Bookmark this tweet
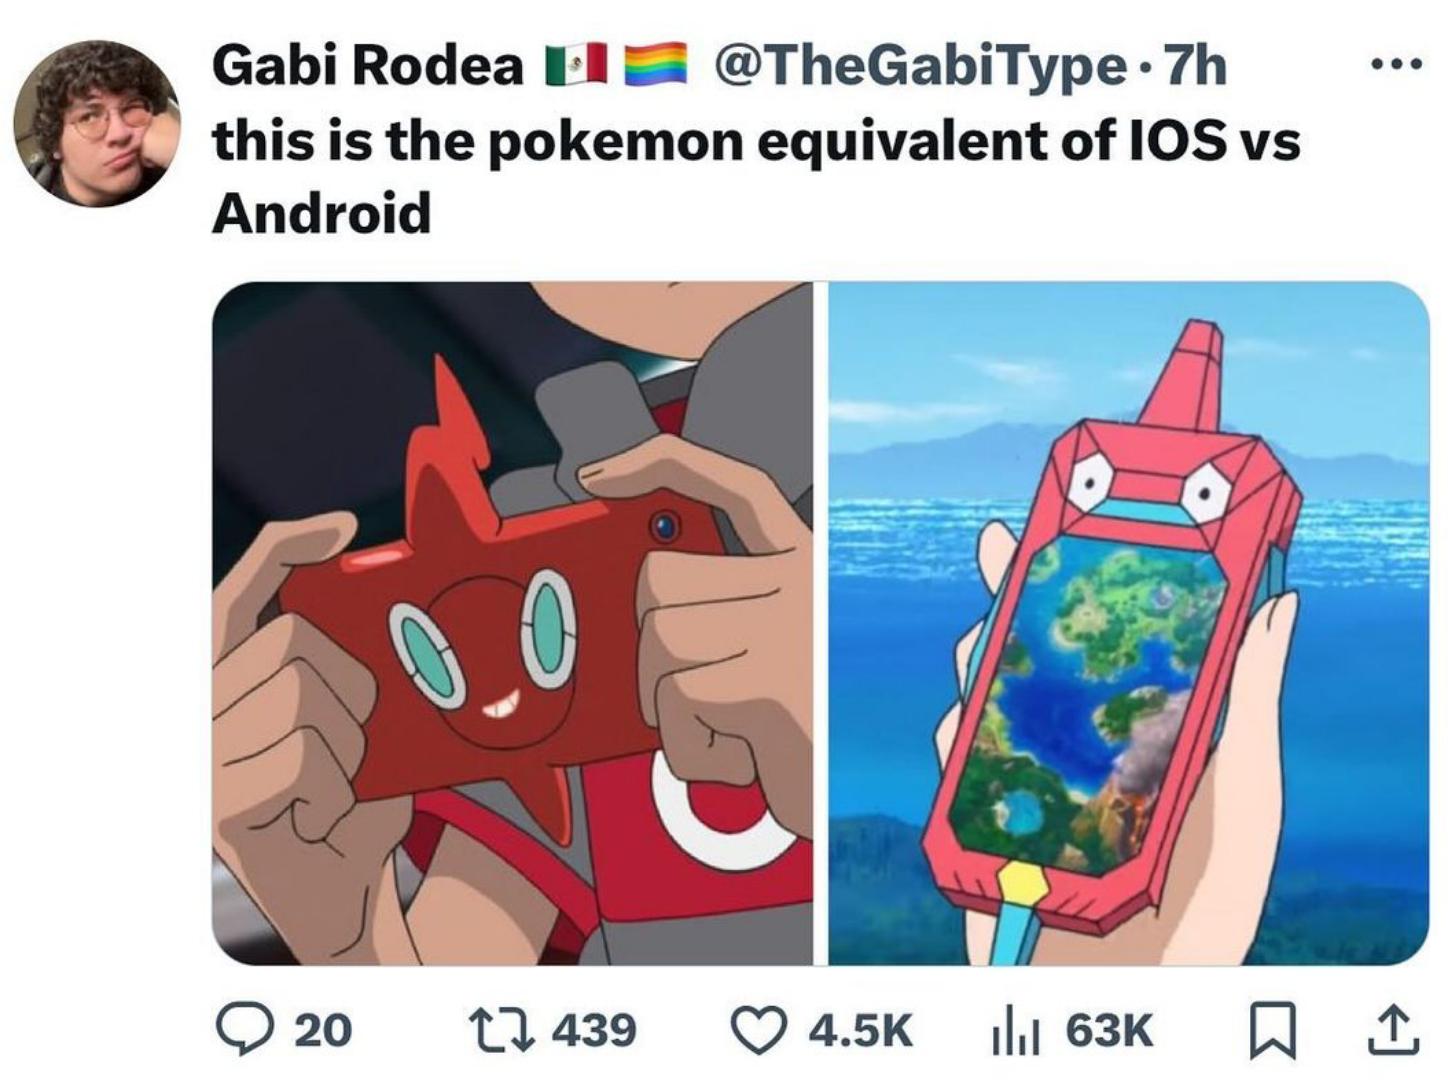1448x1080 pixels. [1274, 1032]
